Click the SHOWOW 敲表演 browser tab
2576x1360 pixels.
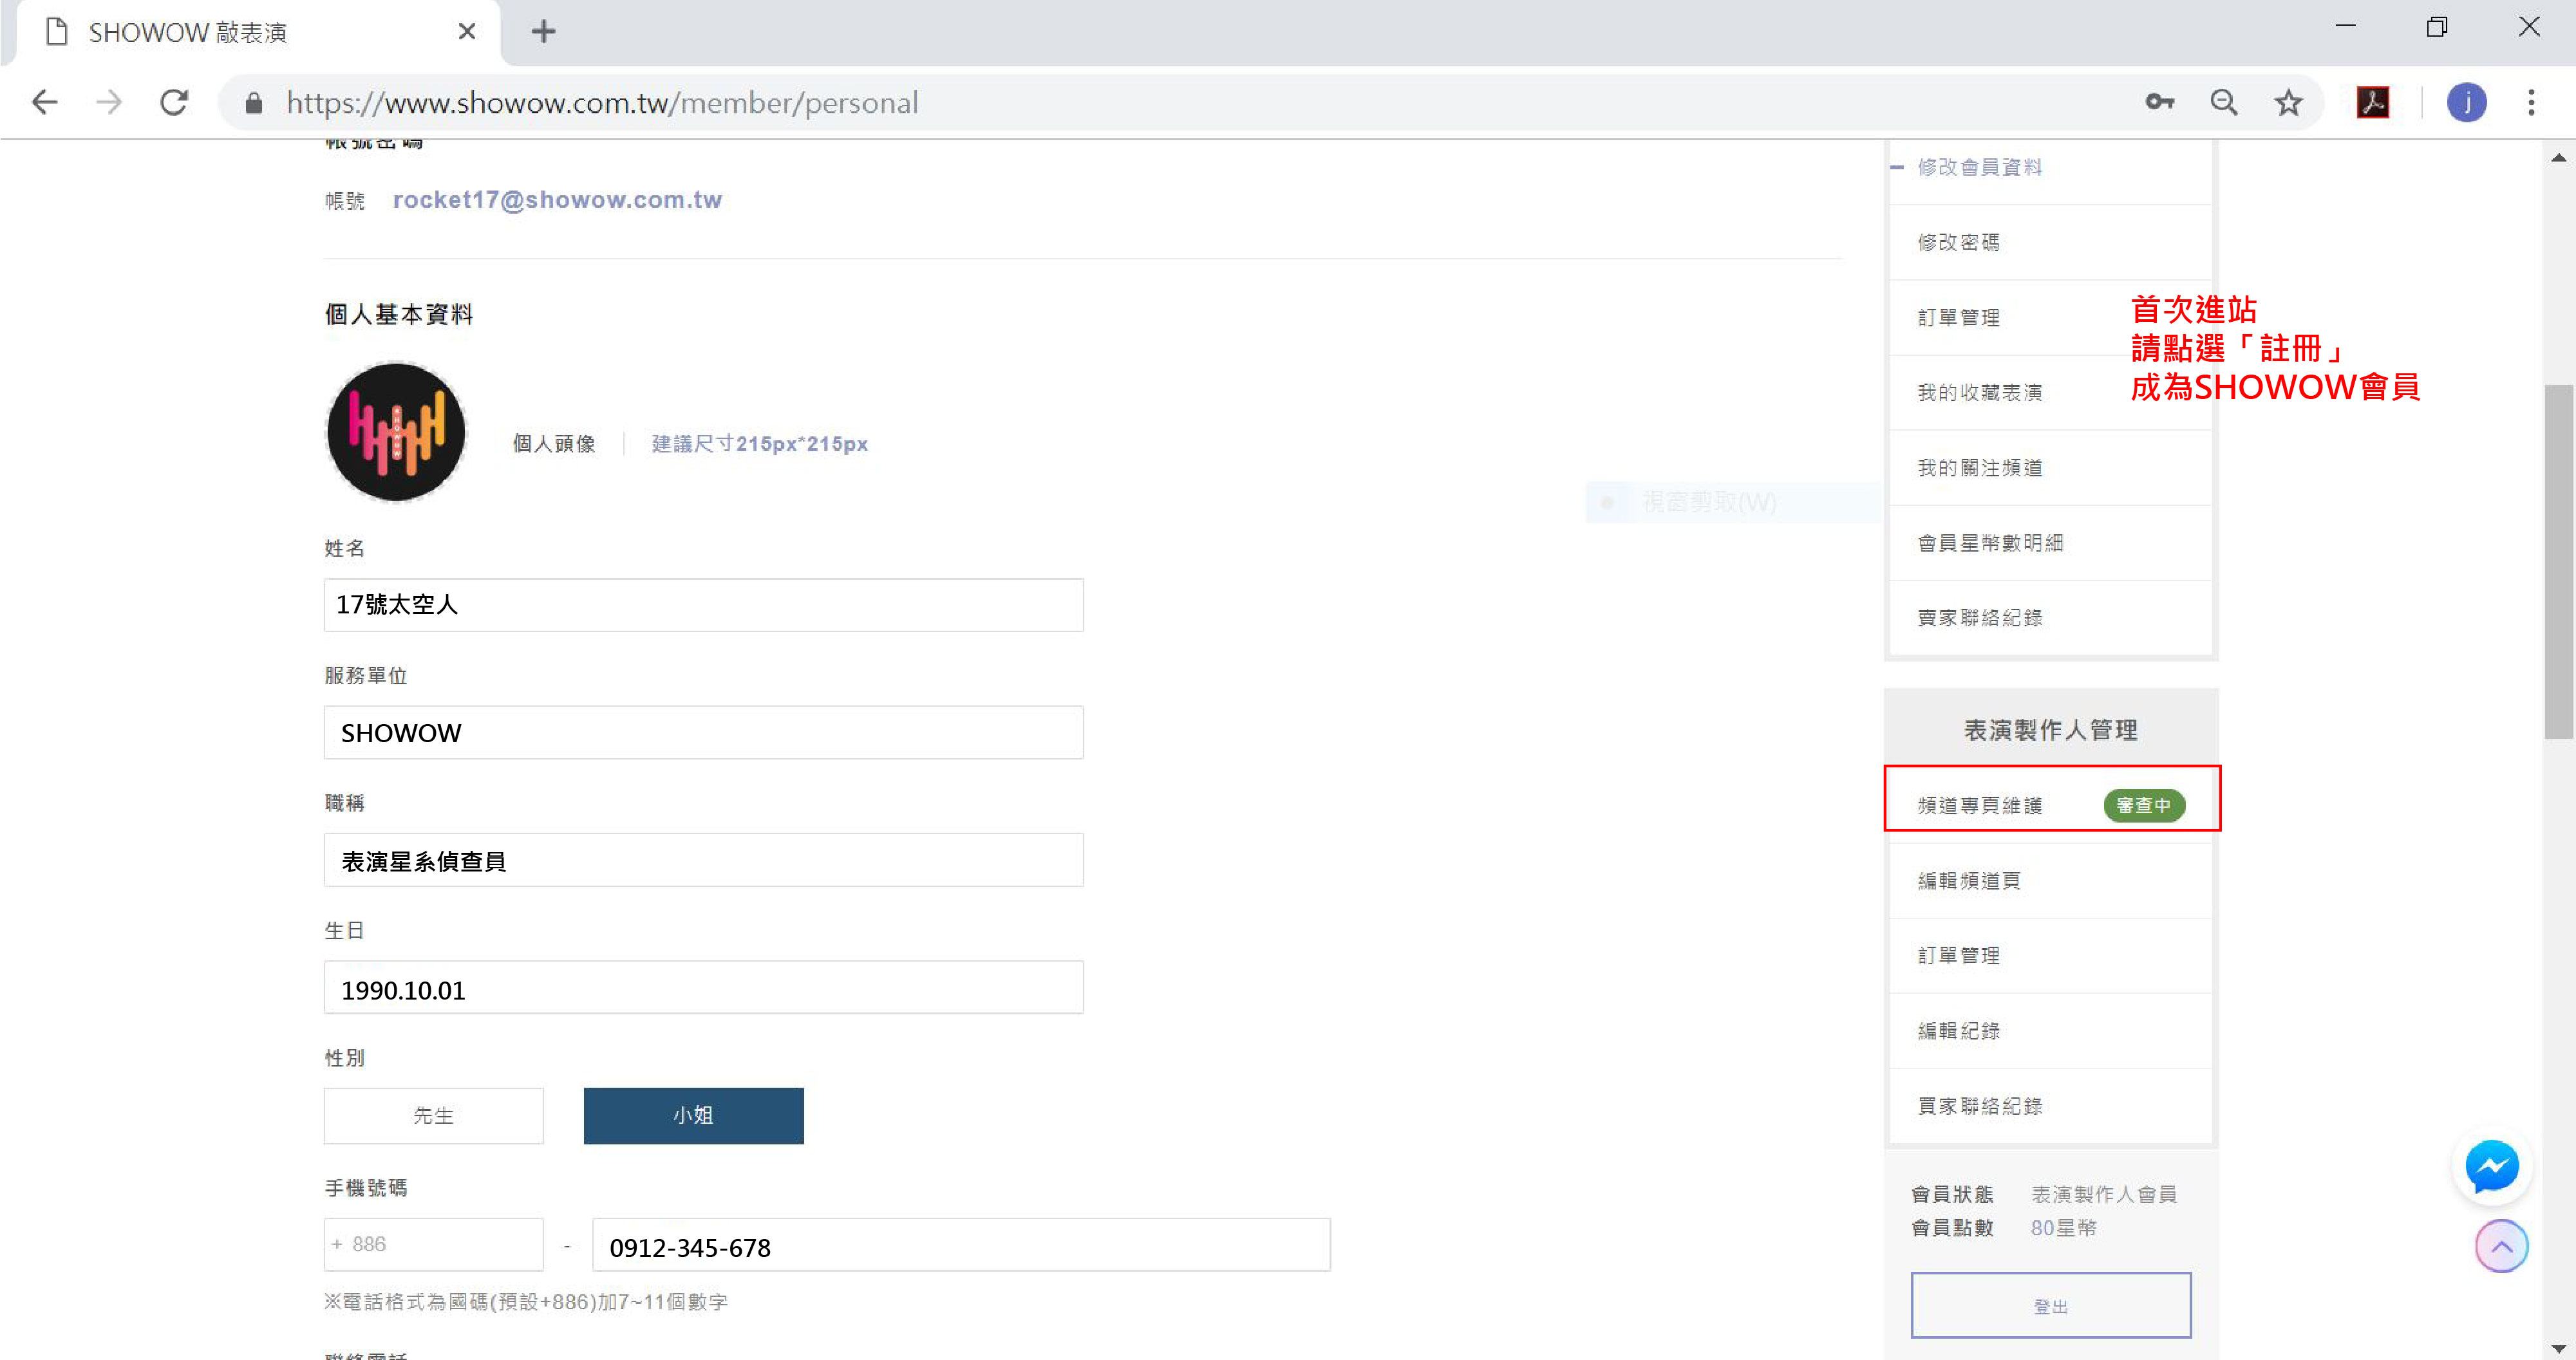(x=258, y=33)
